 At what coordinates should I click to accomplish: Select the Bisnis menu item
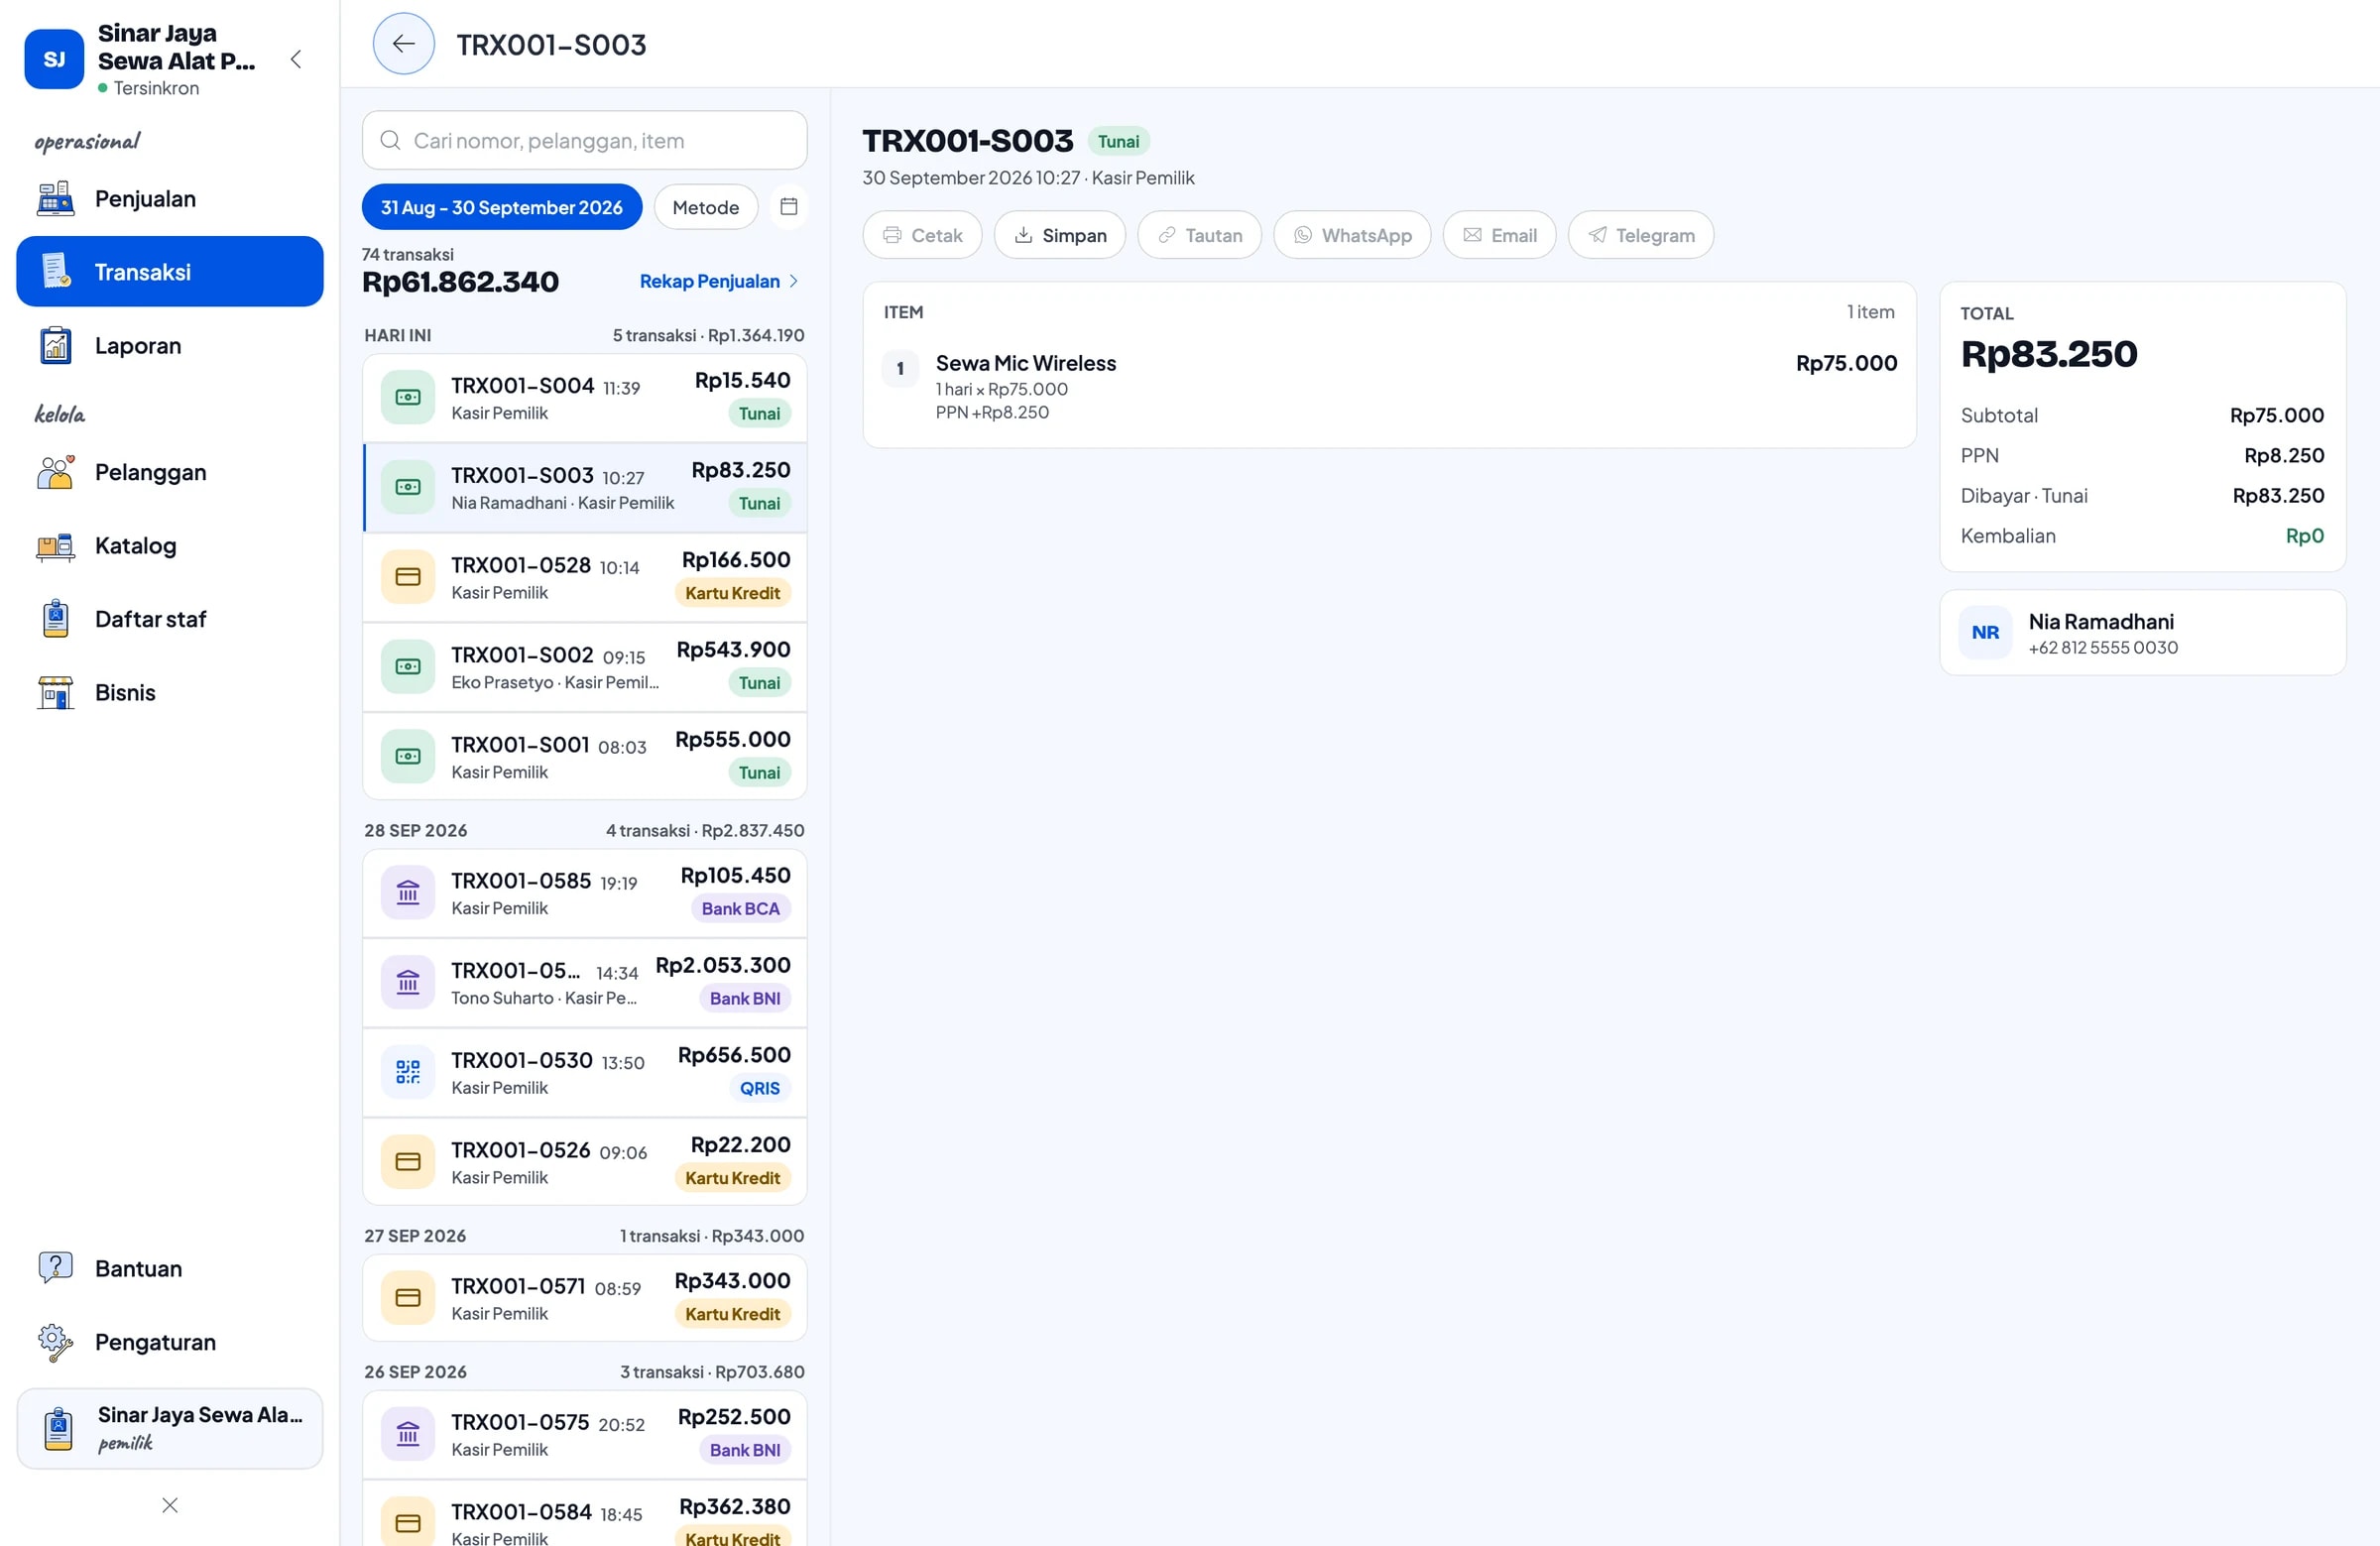(170, 692)
